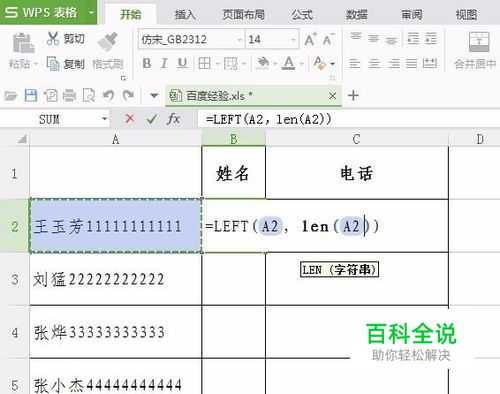500x394 pixels.
Task: Switch to the 数据 tab
Action: click(357, 14)
